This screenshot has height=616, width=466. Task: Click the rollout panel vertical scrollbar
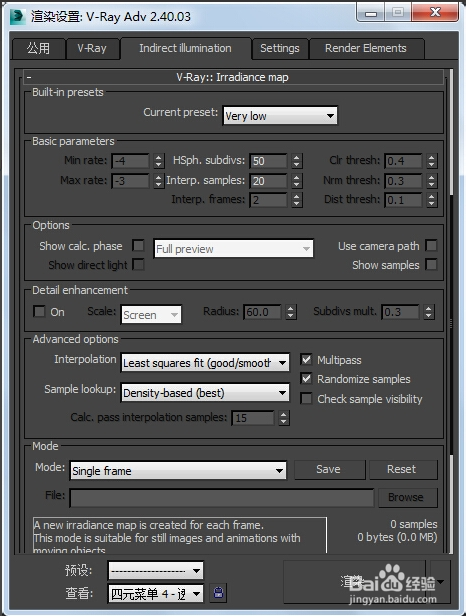(x=451, y=310)
